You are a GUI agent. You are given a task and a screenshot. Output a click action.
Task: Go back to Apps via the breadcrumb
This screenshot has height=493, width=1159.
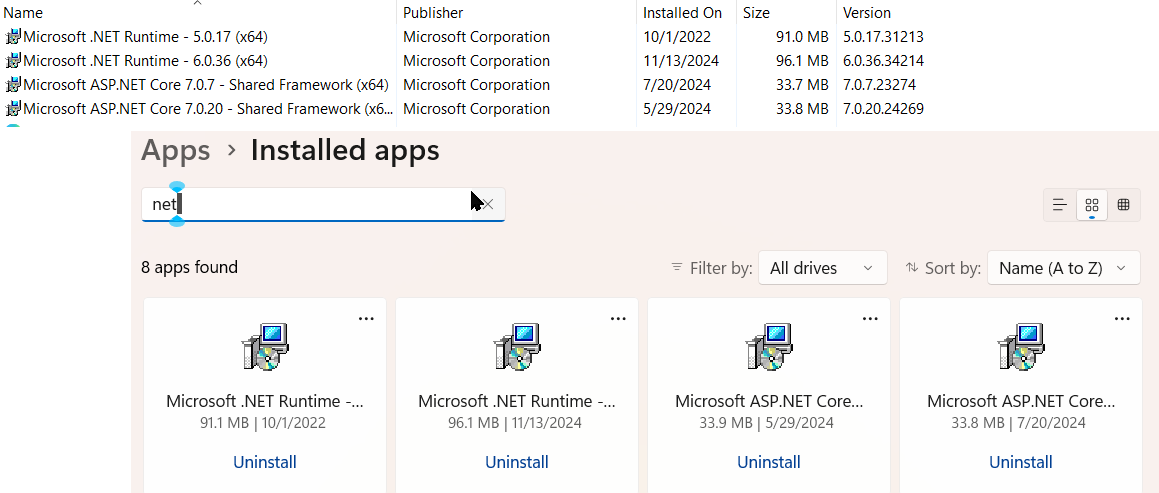(x=176, y=151)
